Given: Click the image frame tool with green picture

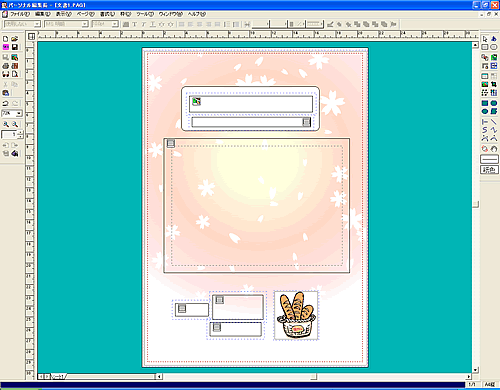Looking at the screenshot, I should click(x=494, y=58).
